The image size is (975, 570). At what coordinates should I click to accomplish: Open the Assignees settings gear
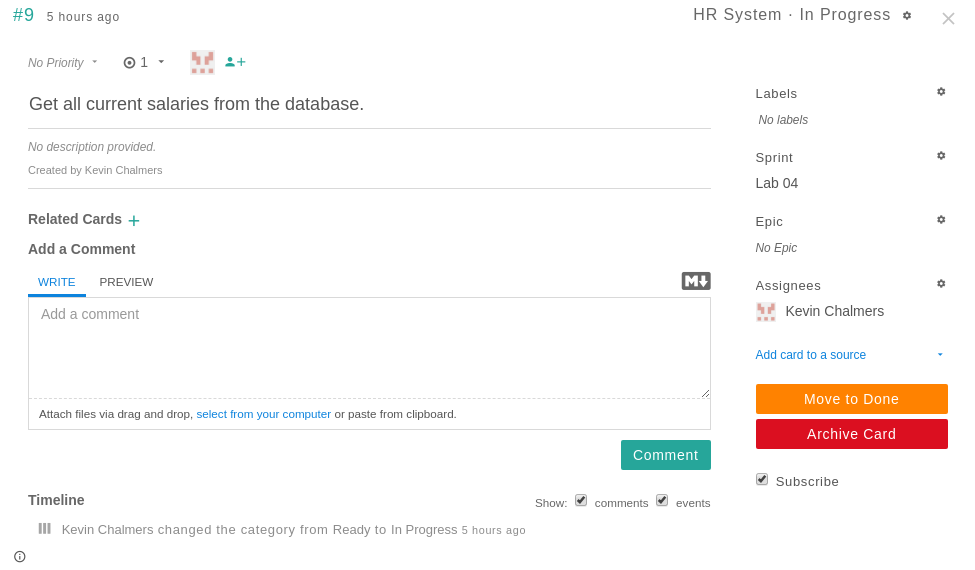[941, 284]
